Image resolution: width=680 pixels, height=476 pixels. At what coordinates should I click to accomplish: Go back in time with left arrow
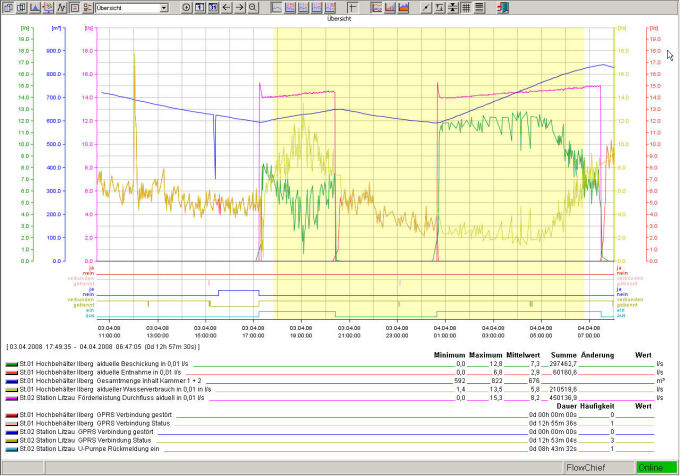click(226, 7)
